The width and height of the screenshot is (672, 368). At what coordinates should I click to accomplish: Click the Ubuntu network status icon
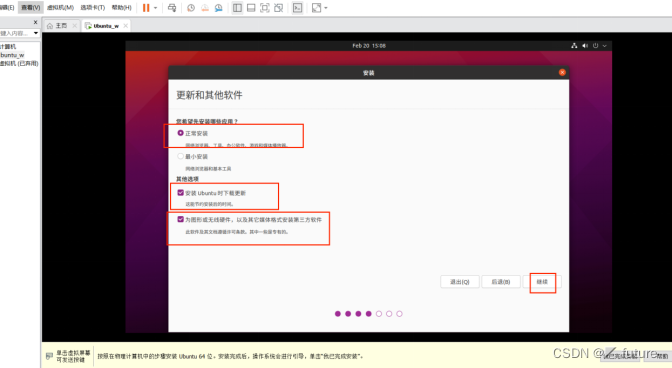pos(574,45)
